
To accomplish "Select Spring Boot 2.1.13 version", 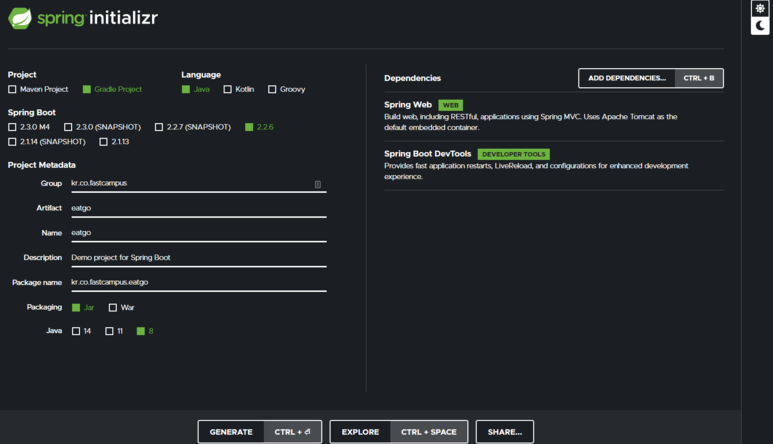I will (104, 142).
